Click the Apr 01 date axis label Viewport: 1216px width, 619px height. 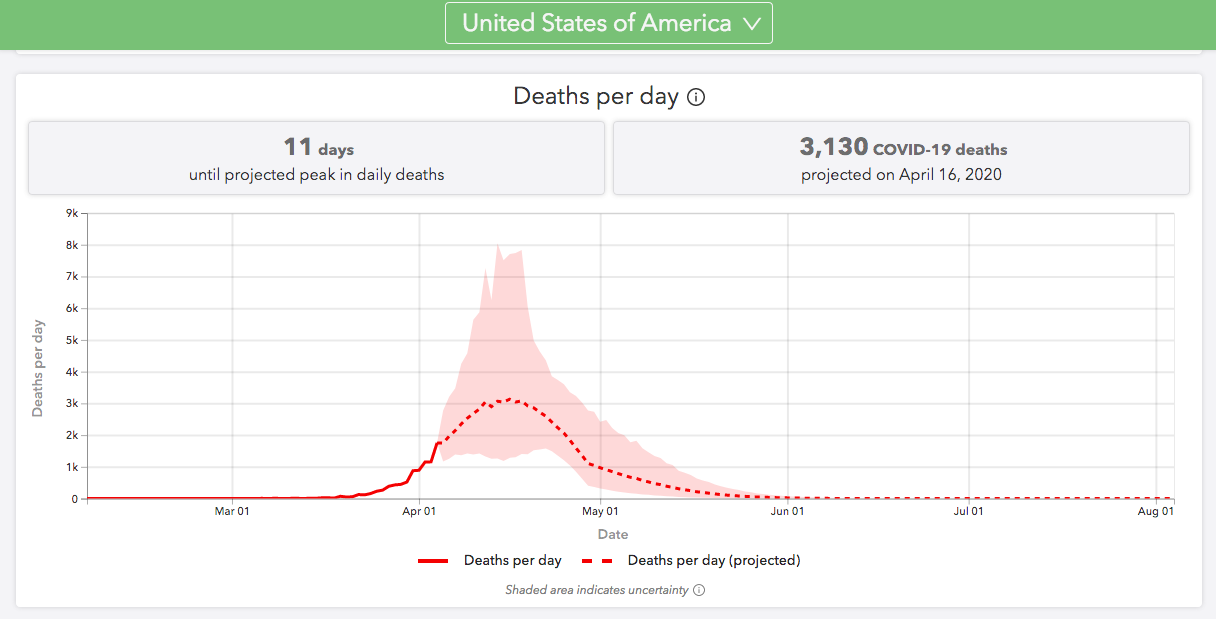click(x=419, y=512)
